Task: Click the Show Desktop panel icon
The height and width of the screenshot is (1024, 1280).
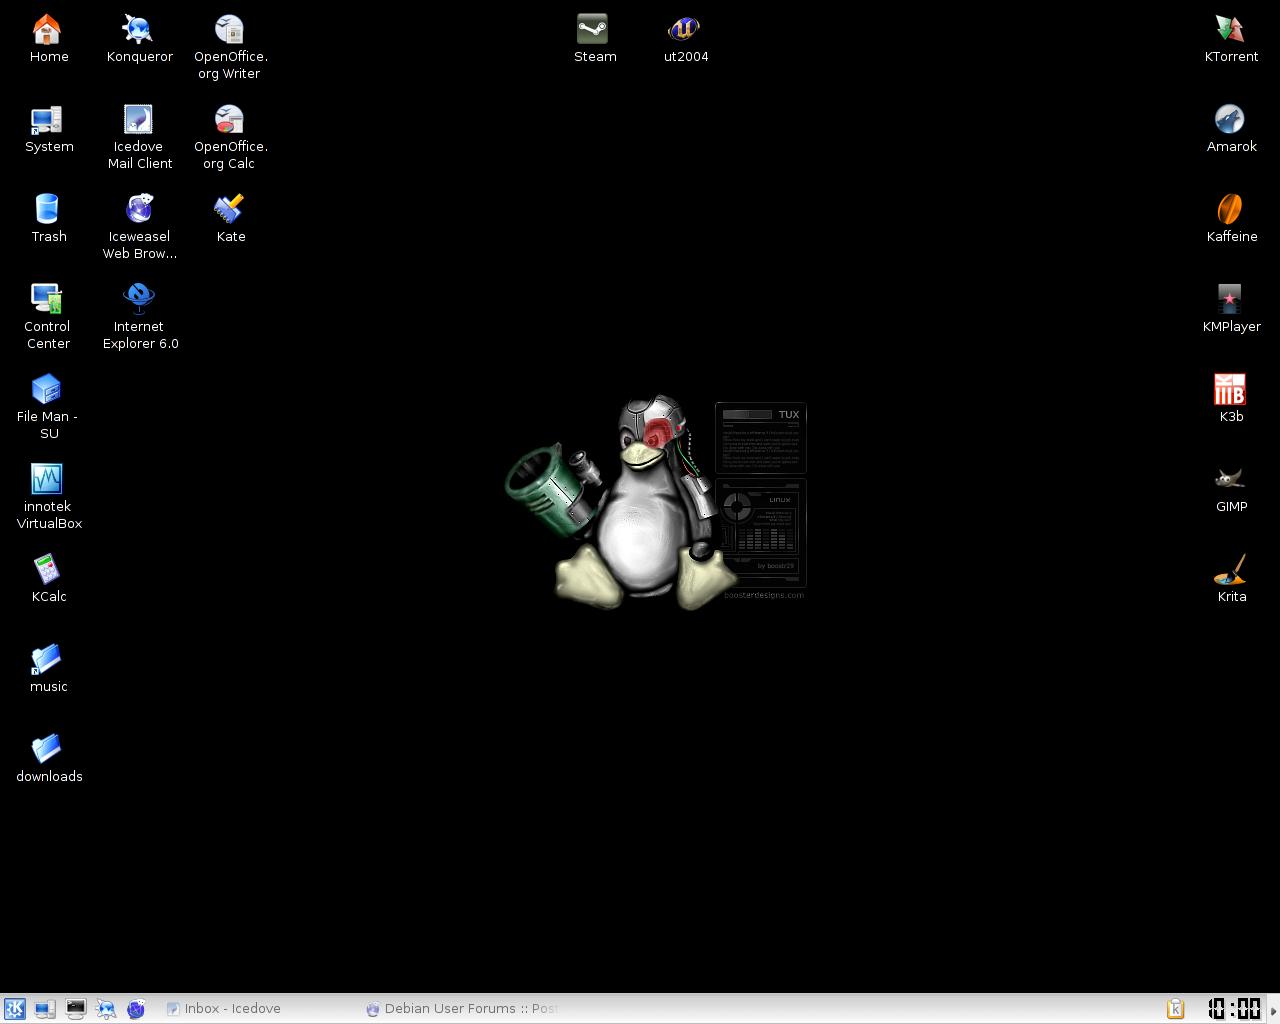Action: click(x=45, y=1009)
